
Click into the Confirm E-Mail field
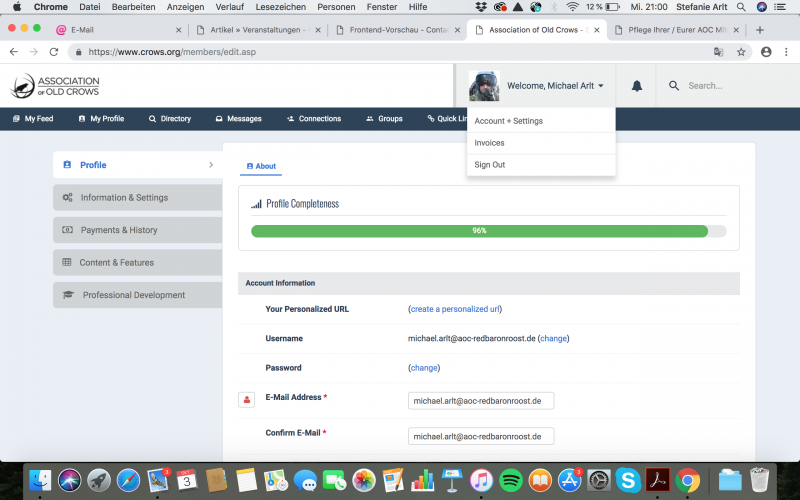pos(481,436)
